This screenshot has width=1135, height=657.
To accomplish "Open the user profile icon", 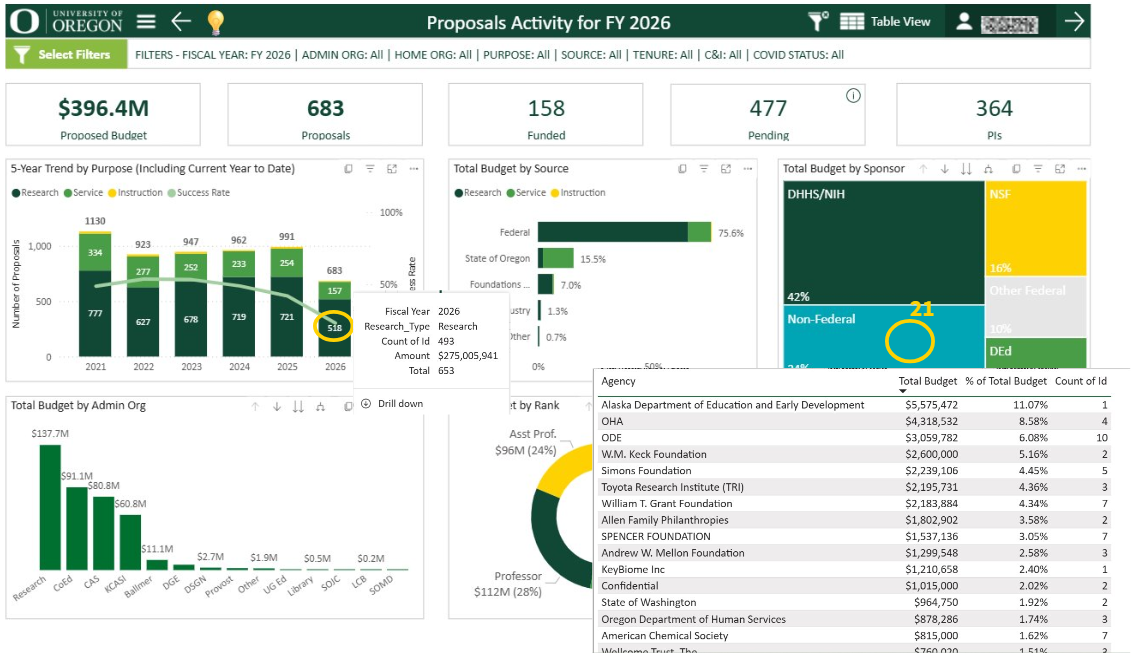I will tap(963, 22).
